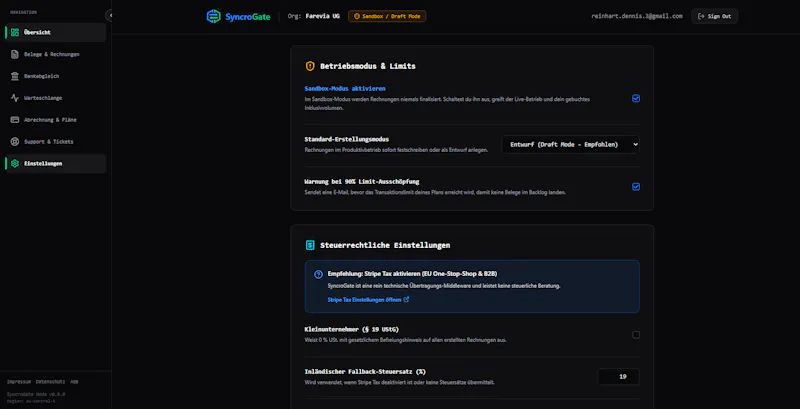This screenshot has width=800, height=409.
Task: Click the Sandbox-Modus aktivieren label
Action: point(345,89)
